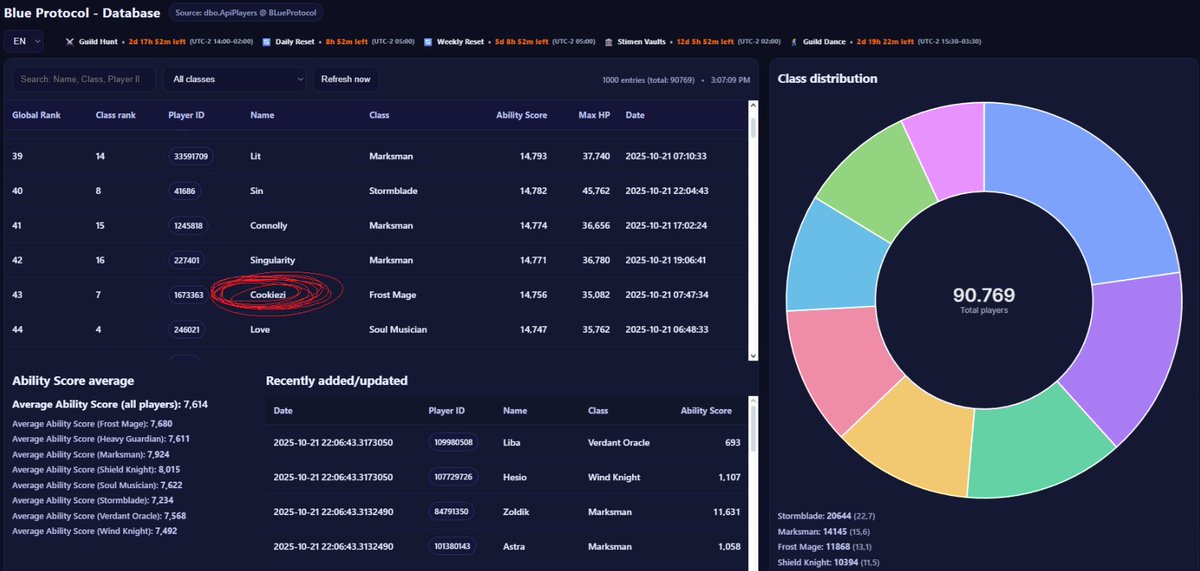Click the Stormblade class cell in Sin's row

point(392,191)
